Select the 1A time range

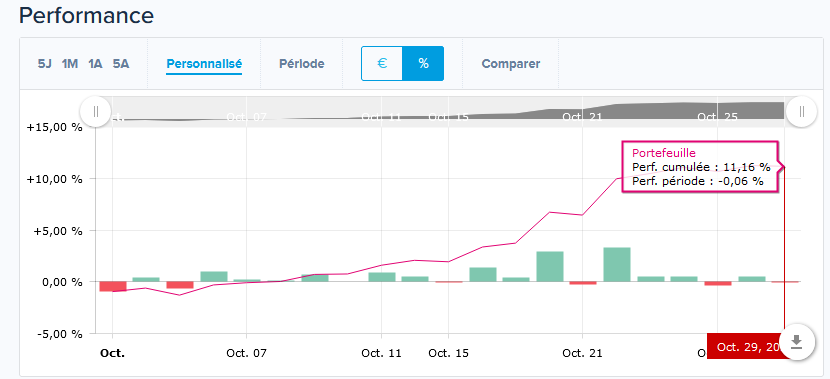95,64
